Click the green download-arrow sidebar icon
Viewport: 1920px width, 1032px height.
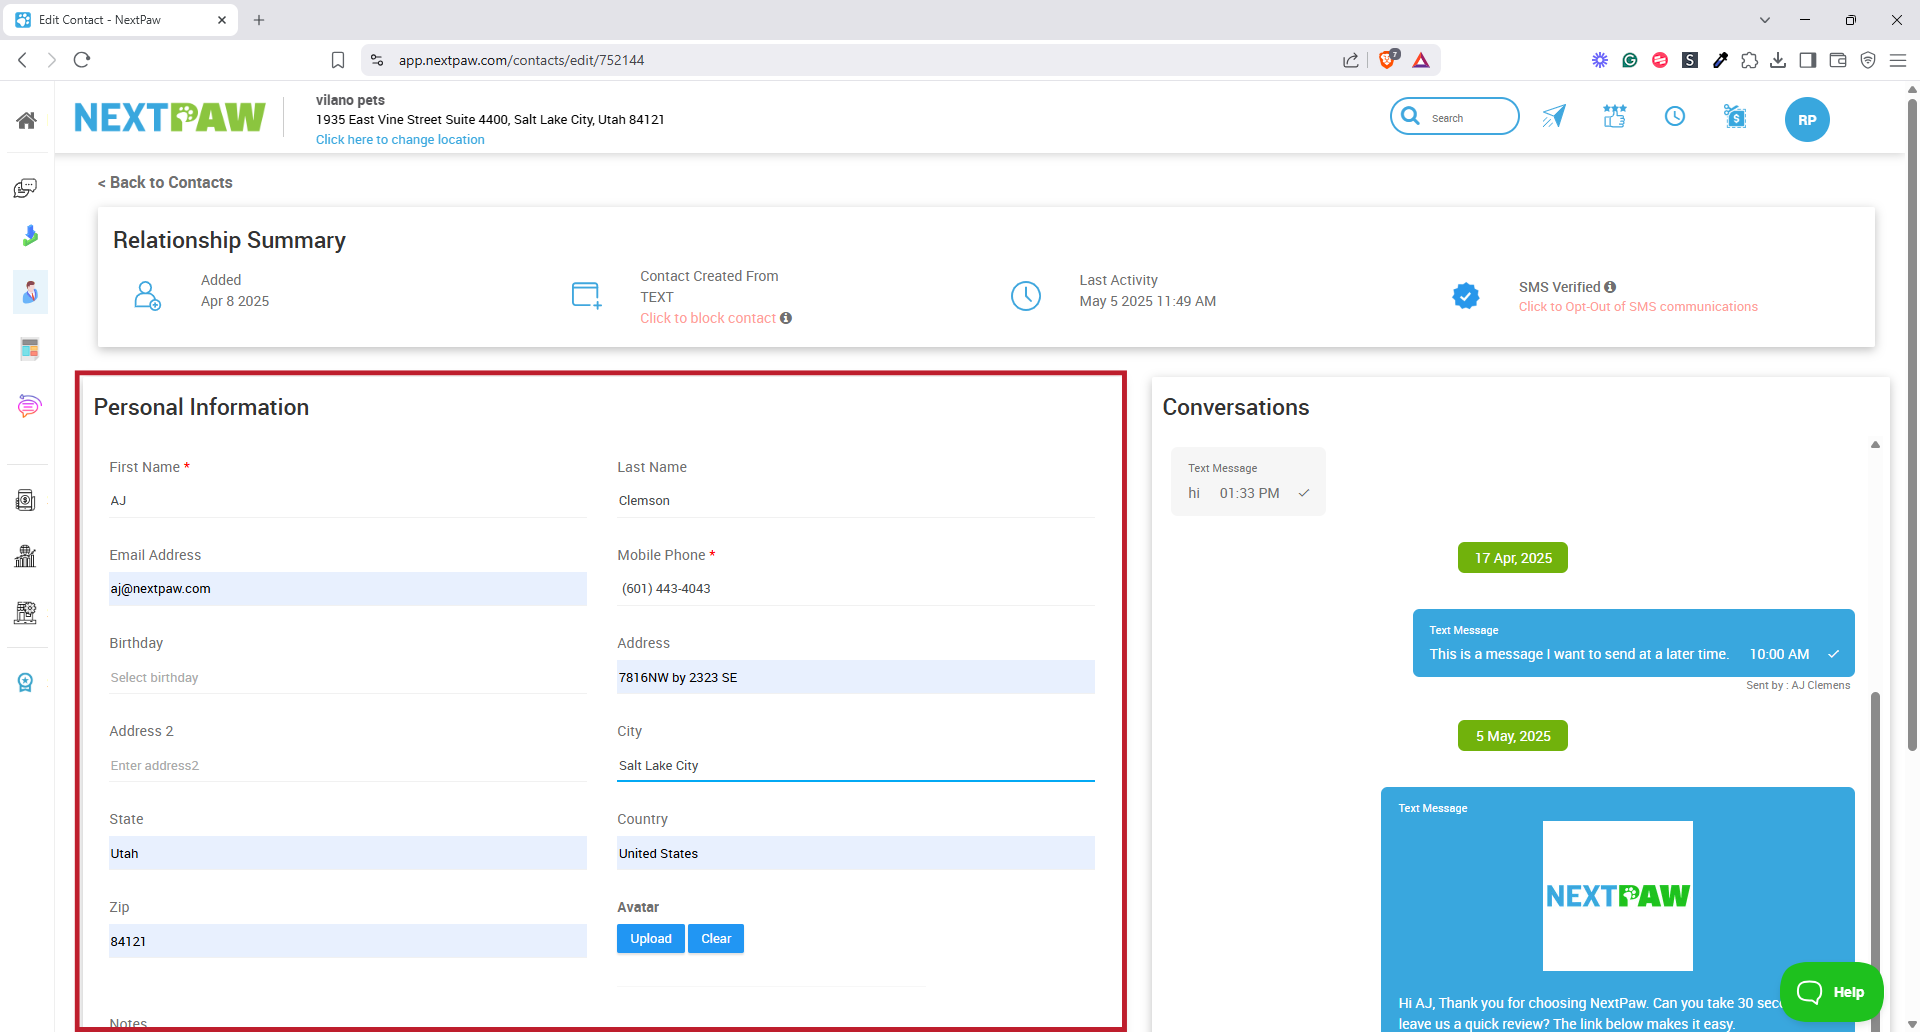point(30,236)
